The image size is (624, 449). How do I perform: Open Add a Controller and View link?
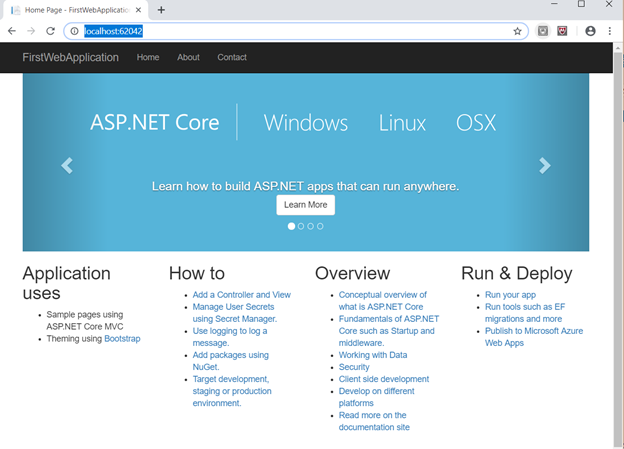click(242, 295)
